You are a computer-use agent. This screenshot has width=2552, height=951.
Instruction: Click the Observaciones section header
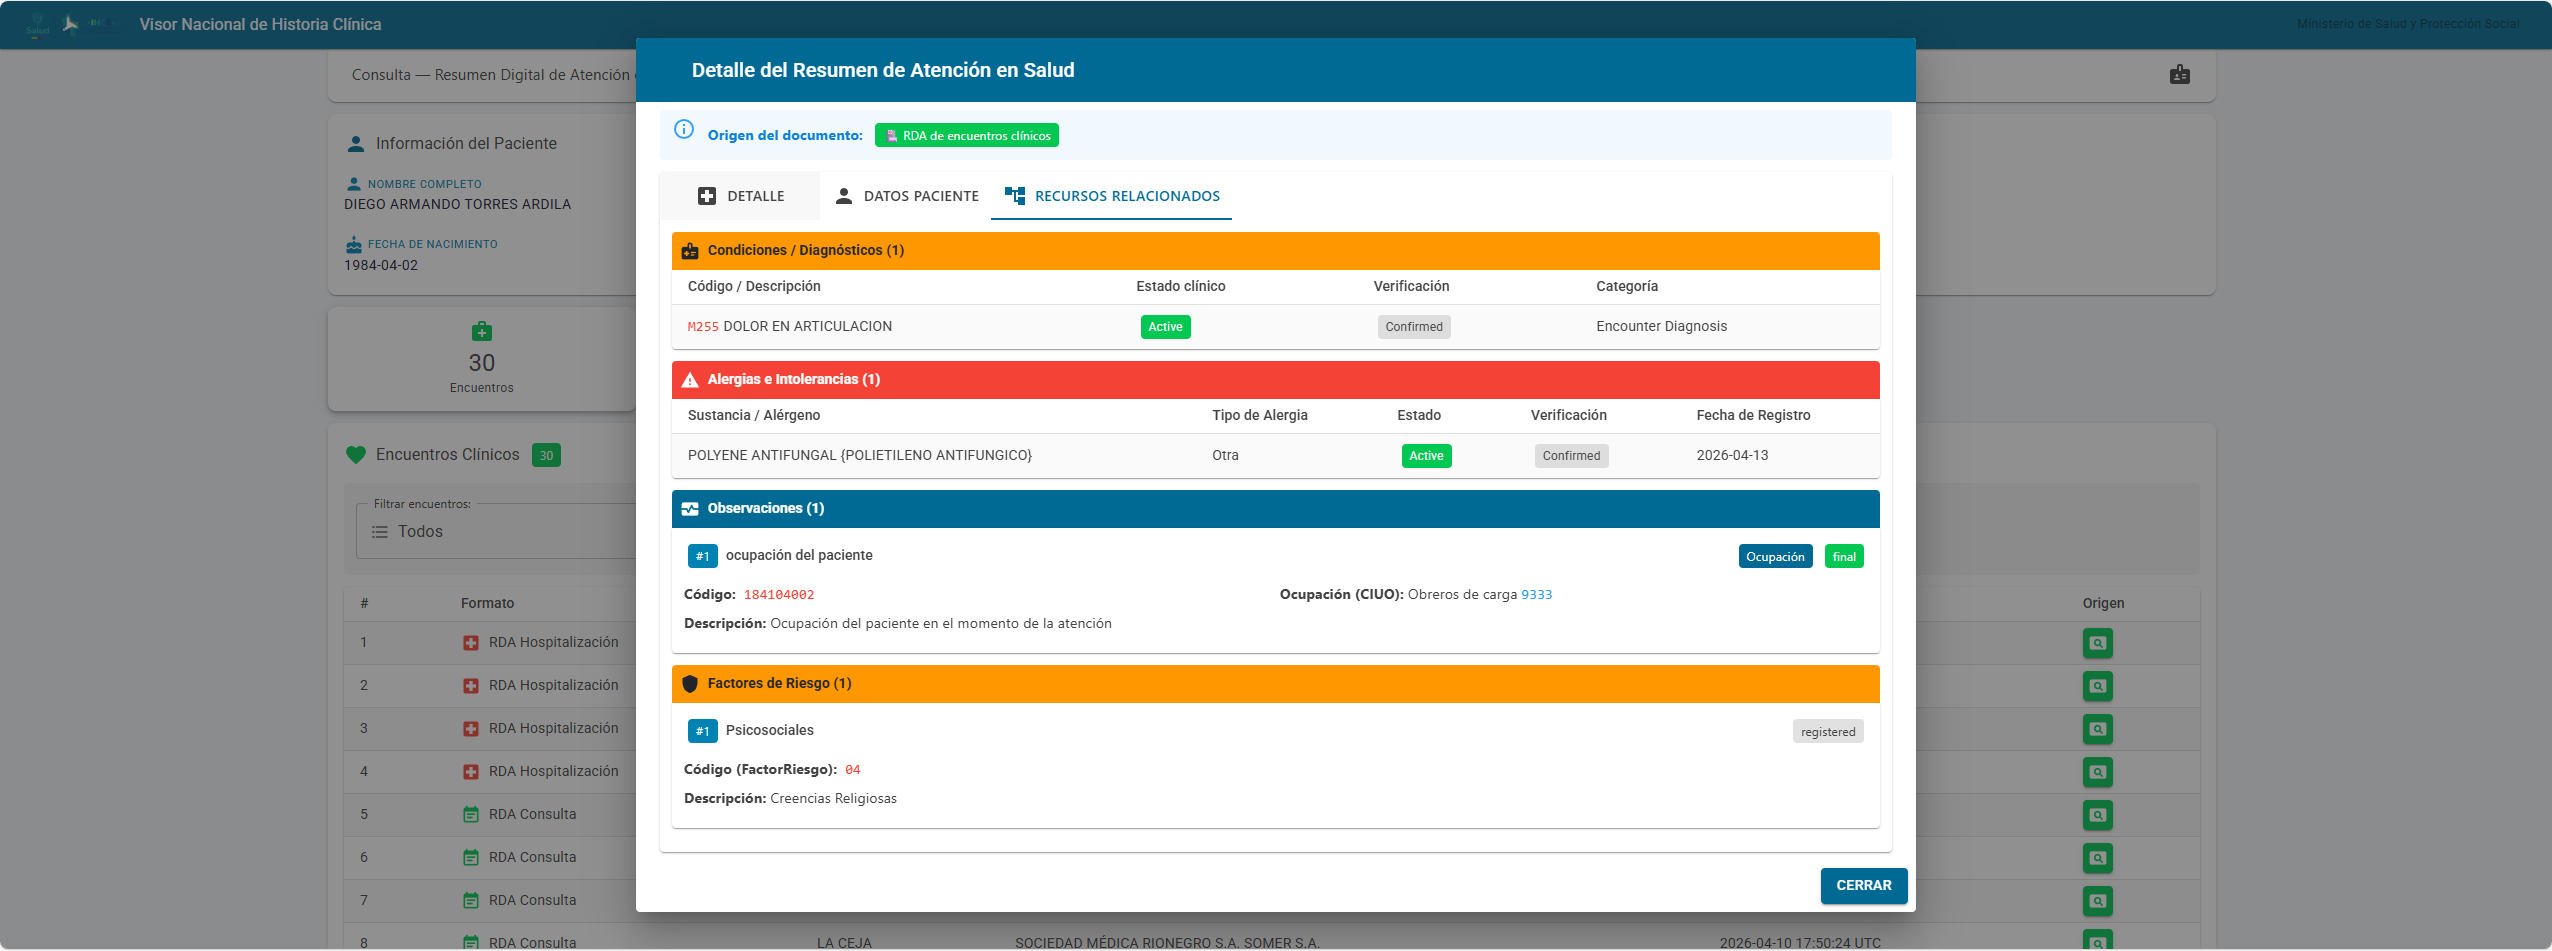click(765, 508)
